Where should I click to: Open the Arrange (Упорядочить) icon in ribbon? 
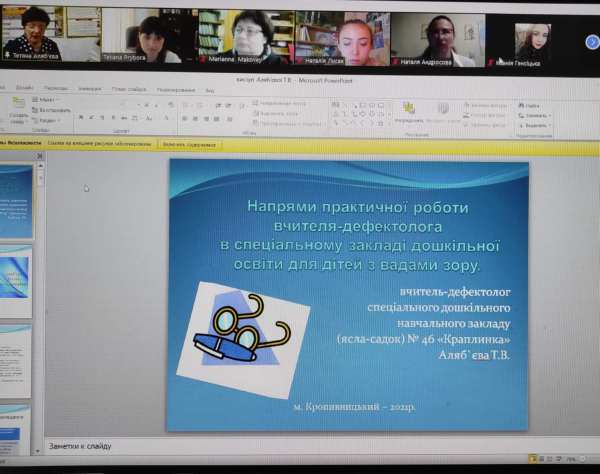410,109
